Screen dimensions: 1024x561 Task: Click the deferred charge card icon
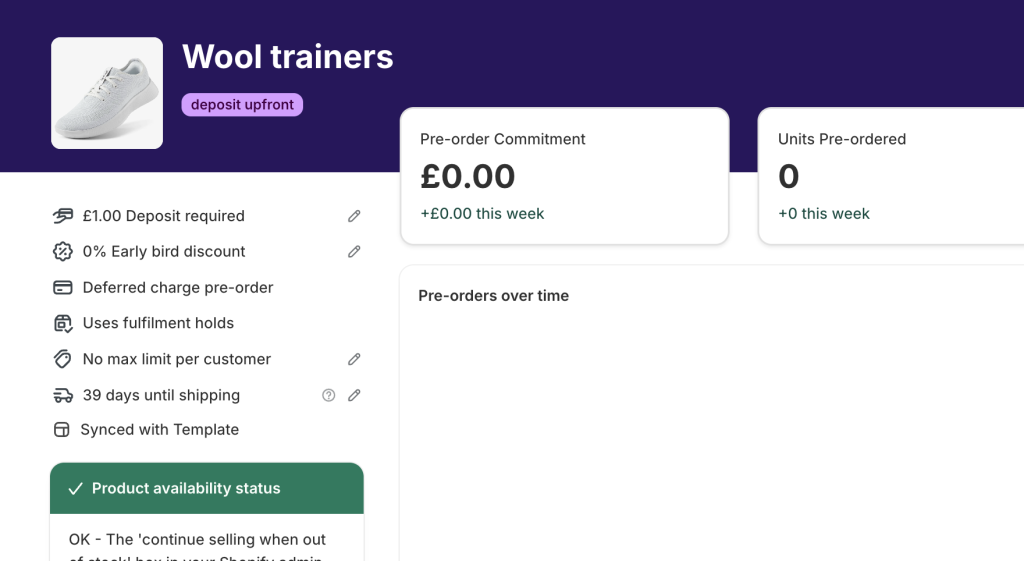63,287
